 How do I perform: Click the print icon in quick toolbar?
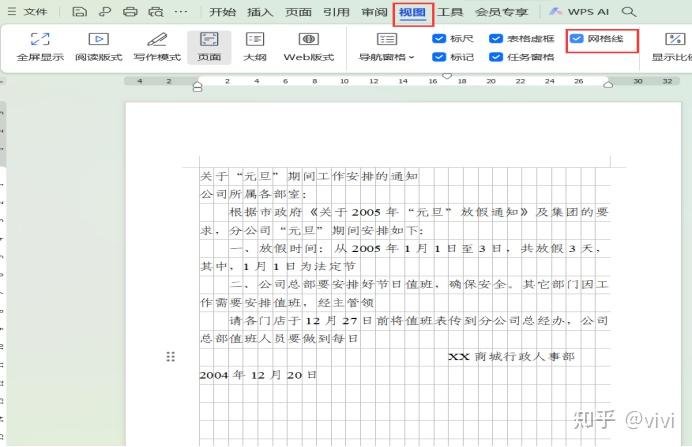pyautogui.click(x=130, y=12)
